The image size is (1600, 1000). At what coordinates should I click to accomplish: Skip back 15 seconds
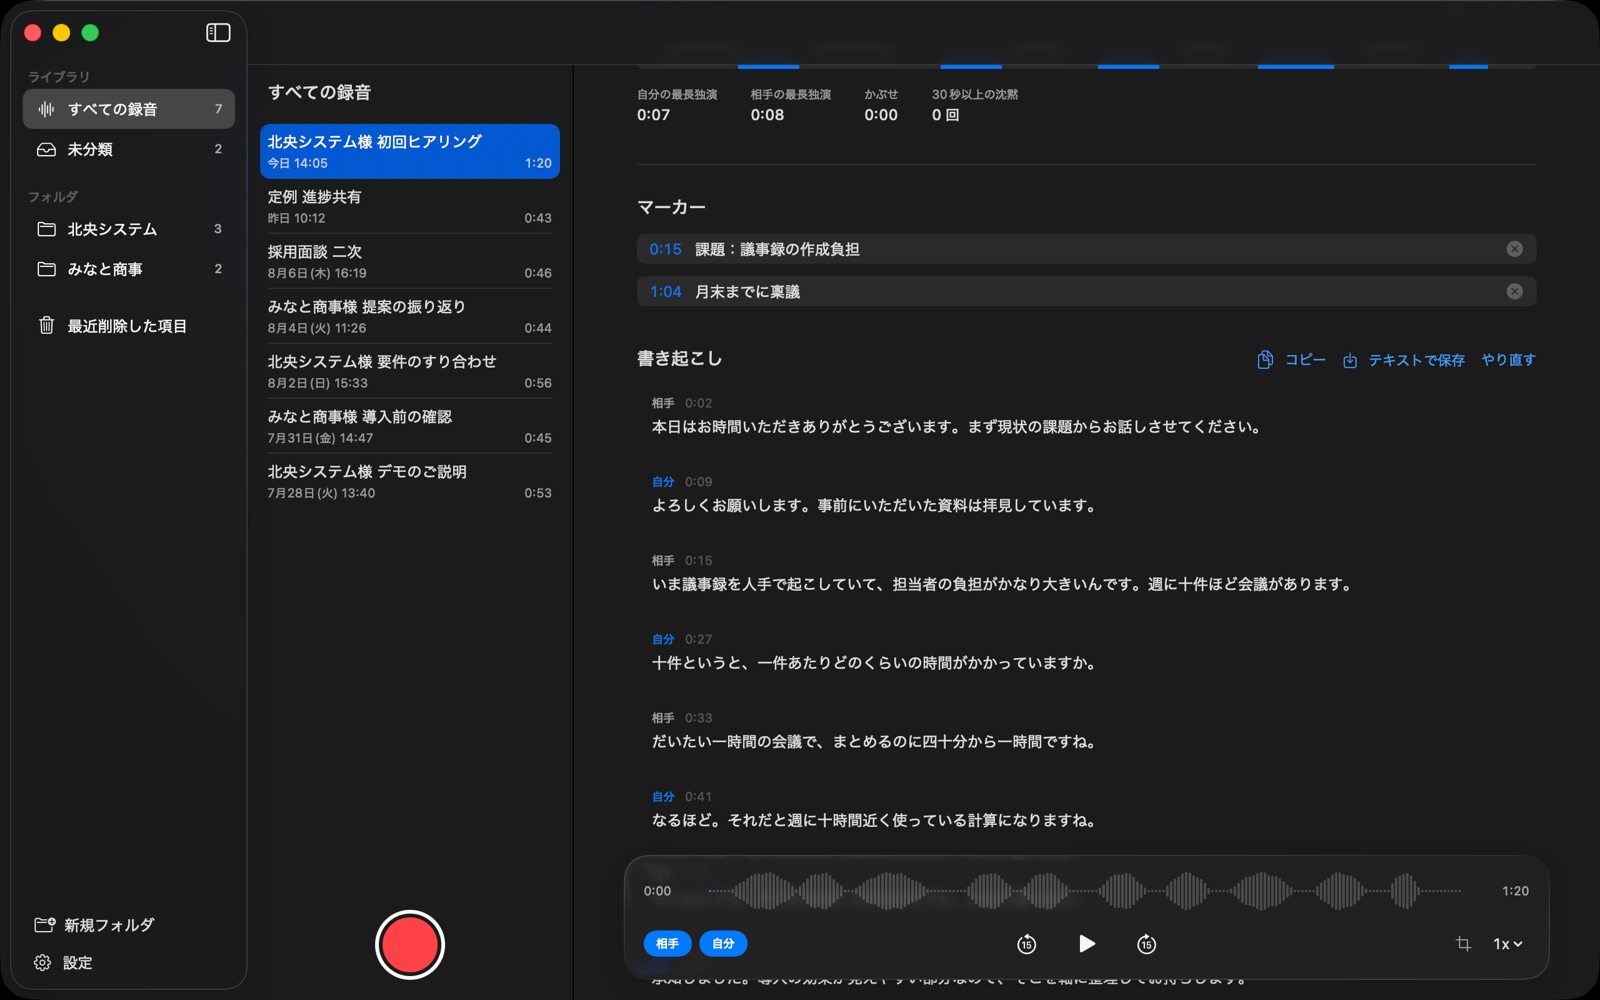tap(1026, 944)
